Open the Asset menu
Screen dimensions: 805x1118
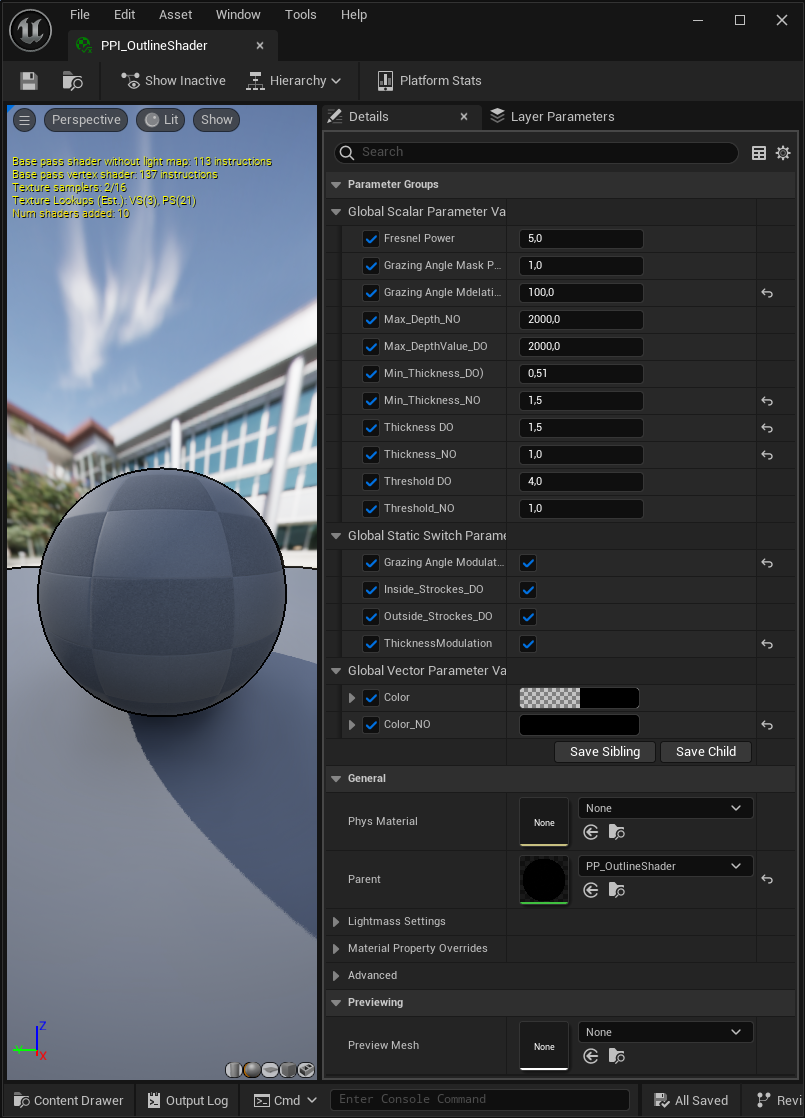point(176,15)
